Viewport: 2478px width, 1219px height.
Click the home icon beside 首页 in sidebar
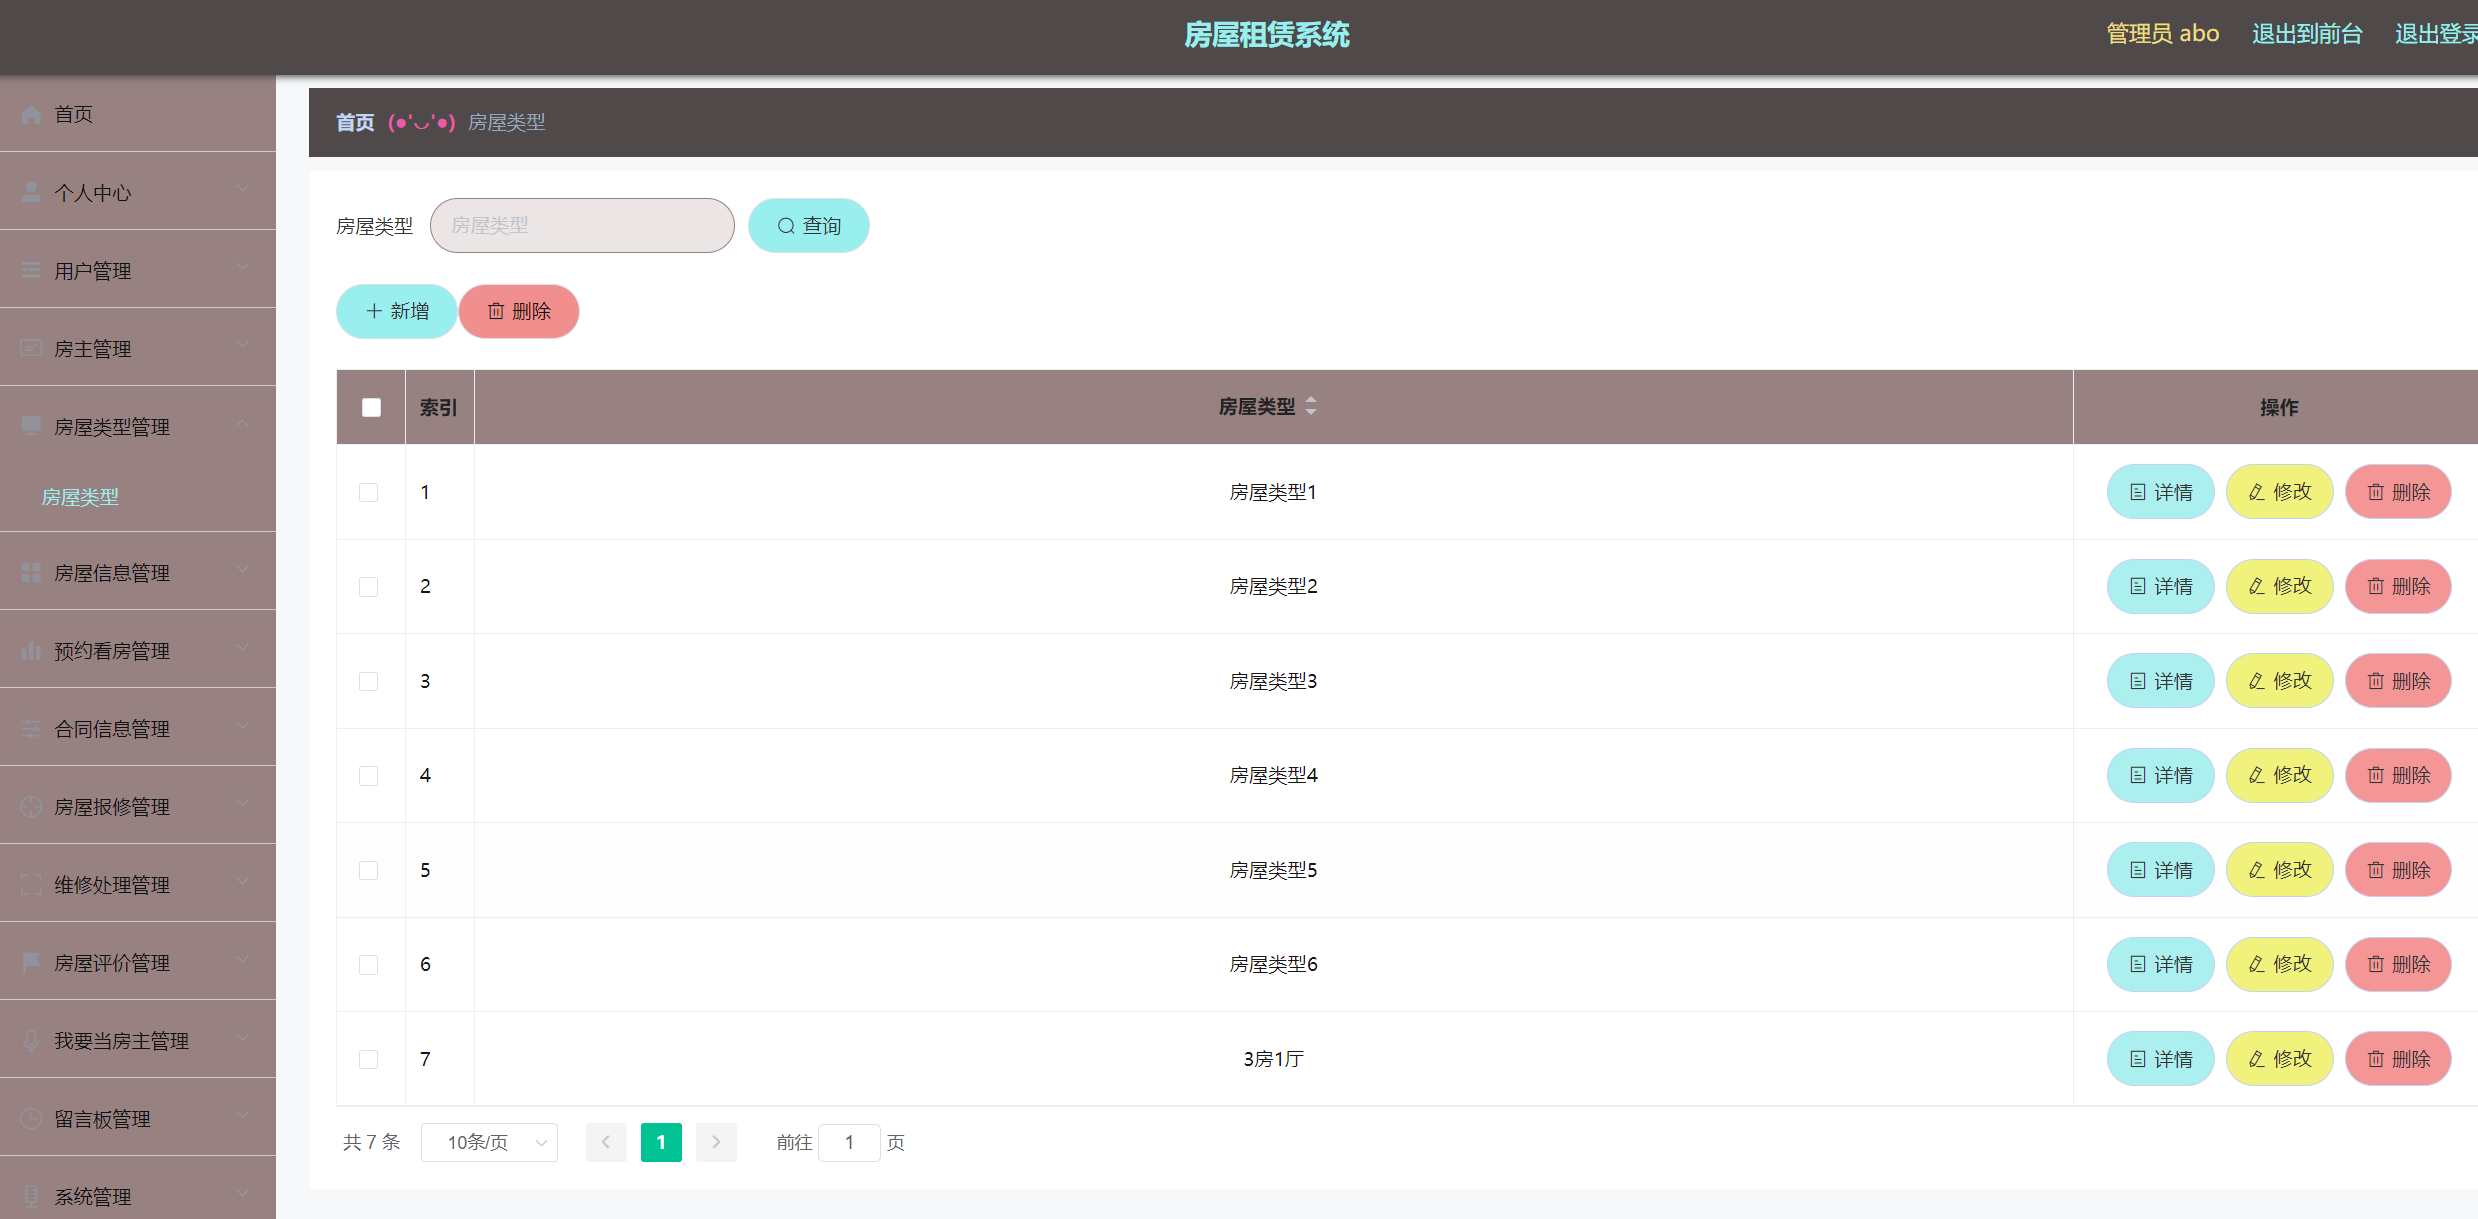click(x=31, y=115)
